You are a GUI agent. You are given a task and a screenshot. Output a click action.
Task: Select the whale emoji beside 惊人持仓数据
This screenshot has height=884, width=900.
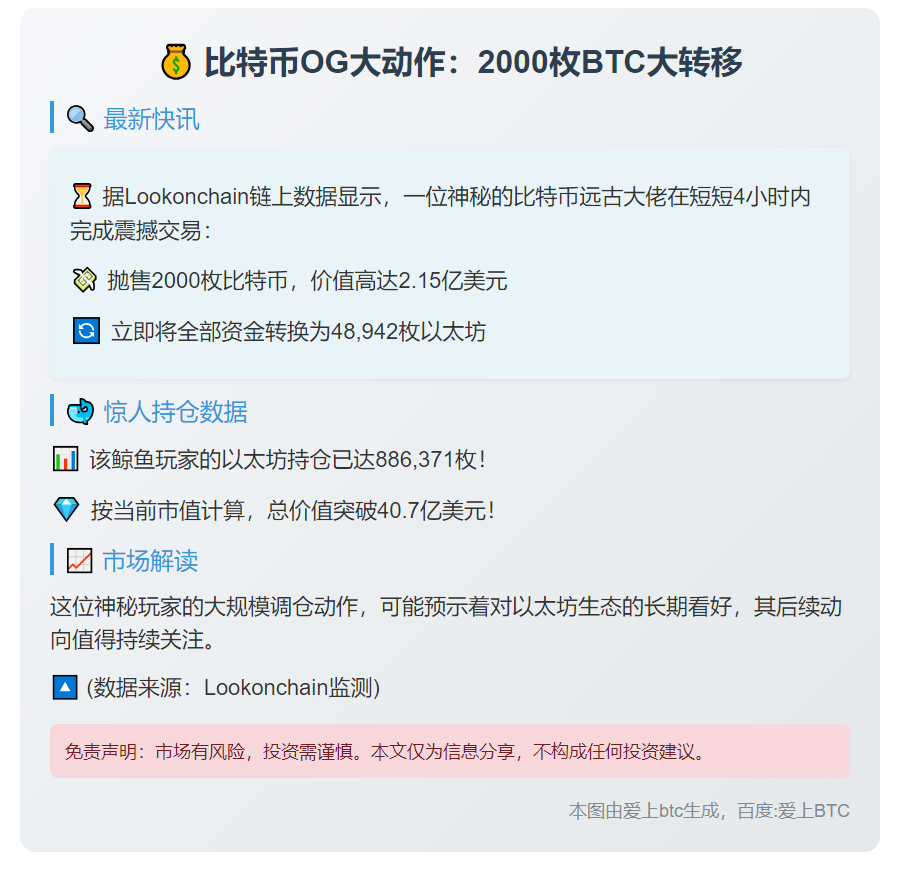click(80, 411)
